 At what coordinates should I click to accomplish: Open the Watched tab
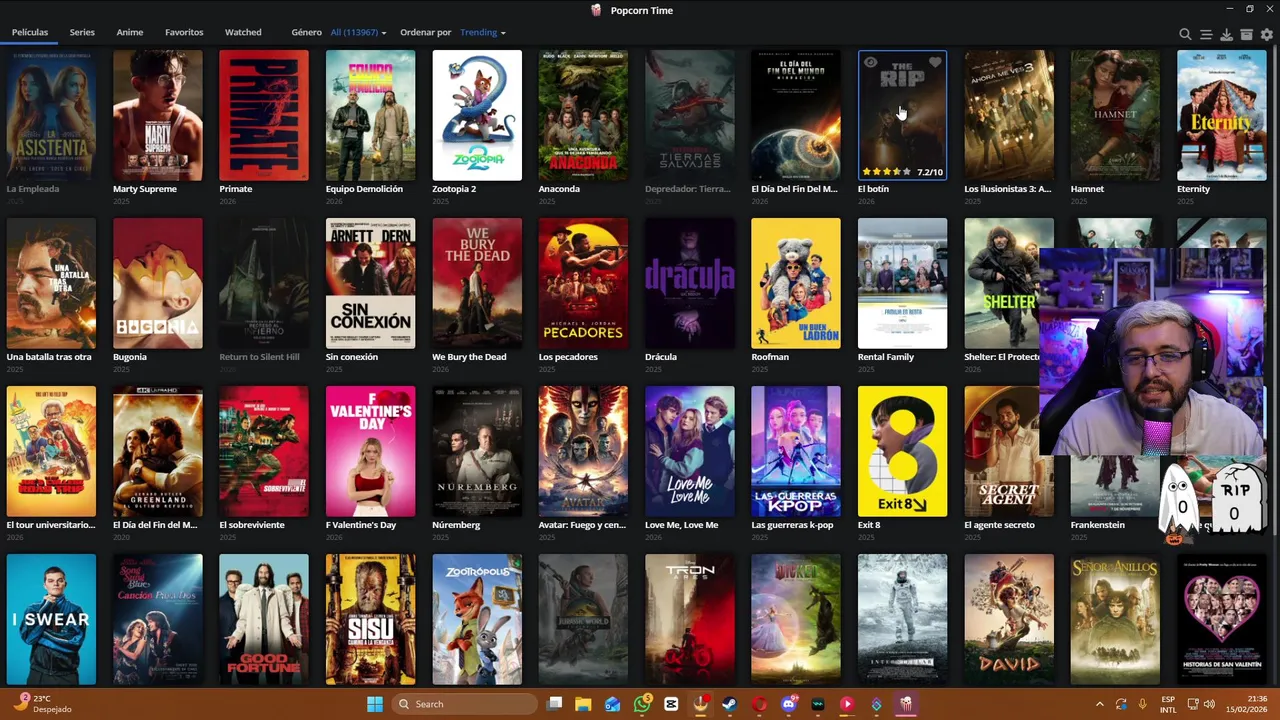pos(243,32)
